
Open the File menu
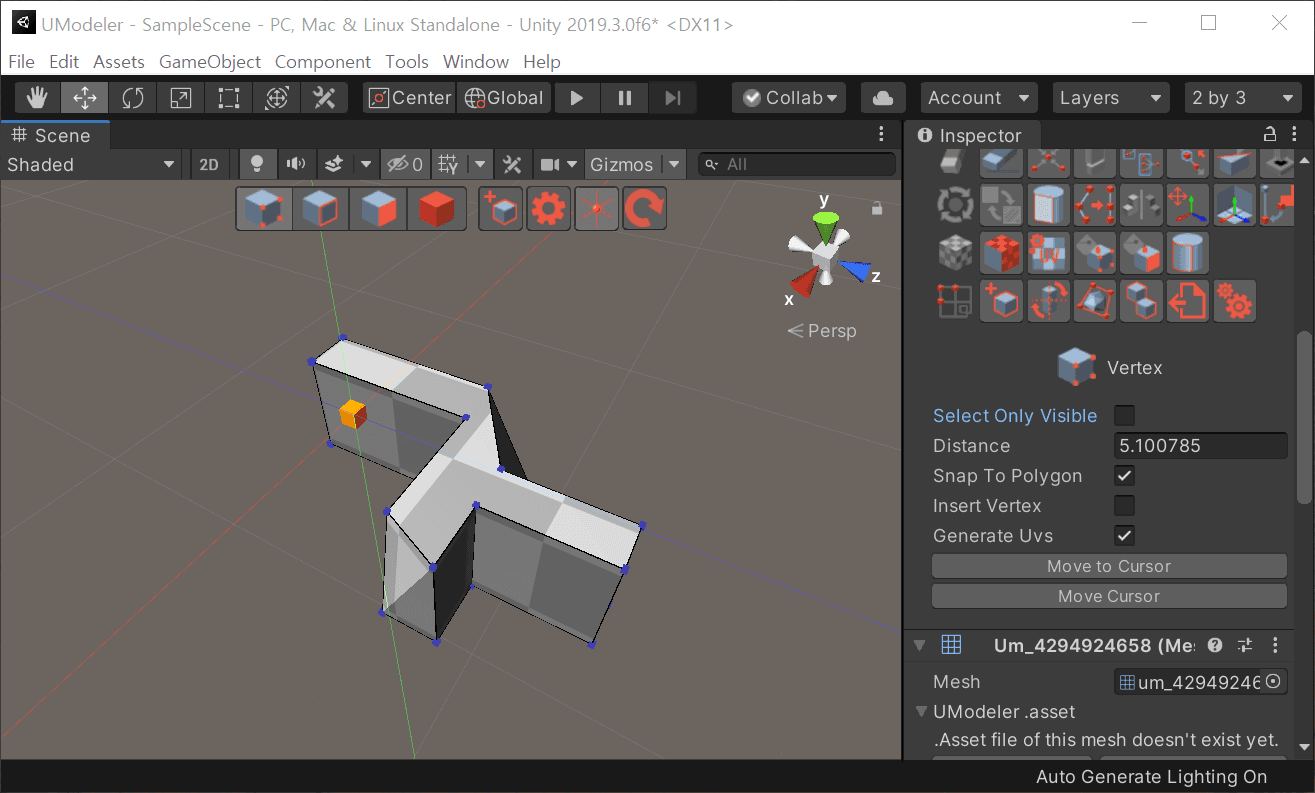pos(21,62)
